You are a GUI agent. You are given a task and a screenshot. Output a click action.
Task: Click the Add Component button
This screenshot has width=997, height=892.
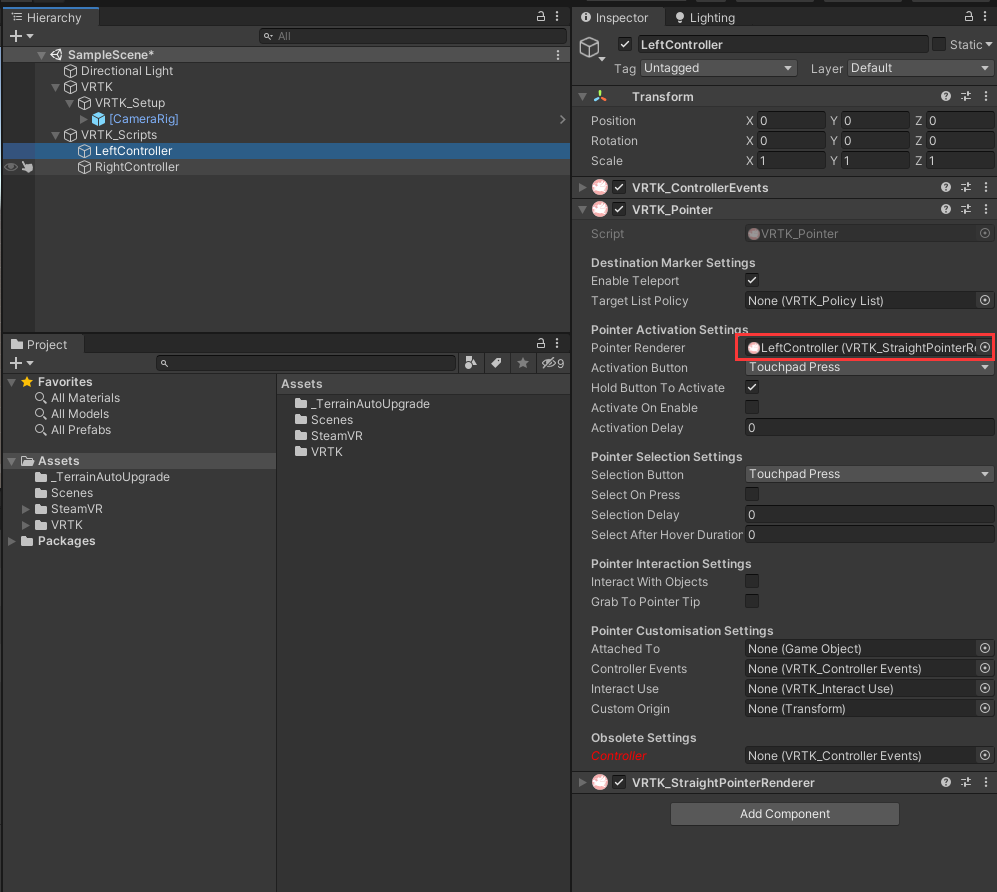[785, 814]
